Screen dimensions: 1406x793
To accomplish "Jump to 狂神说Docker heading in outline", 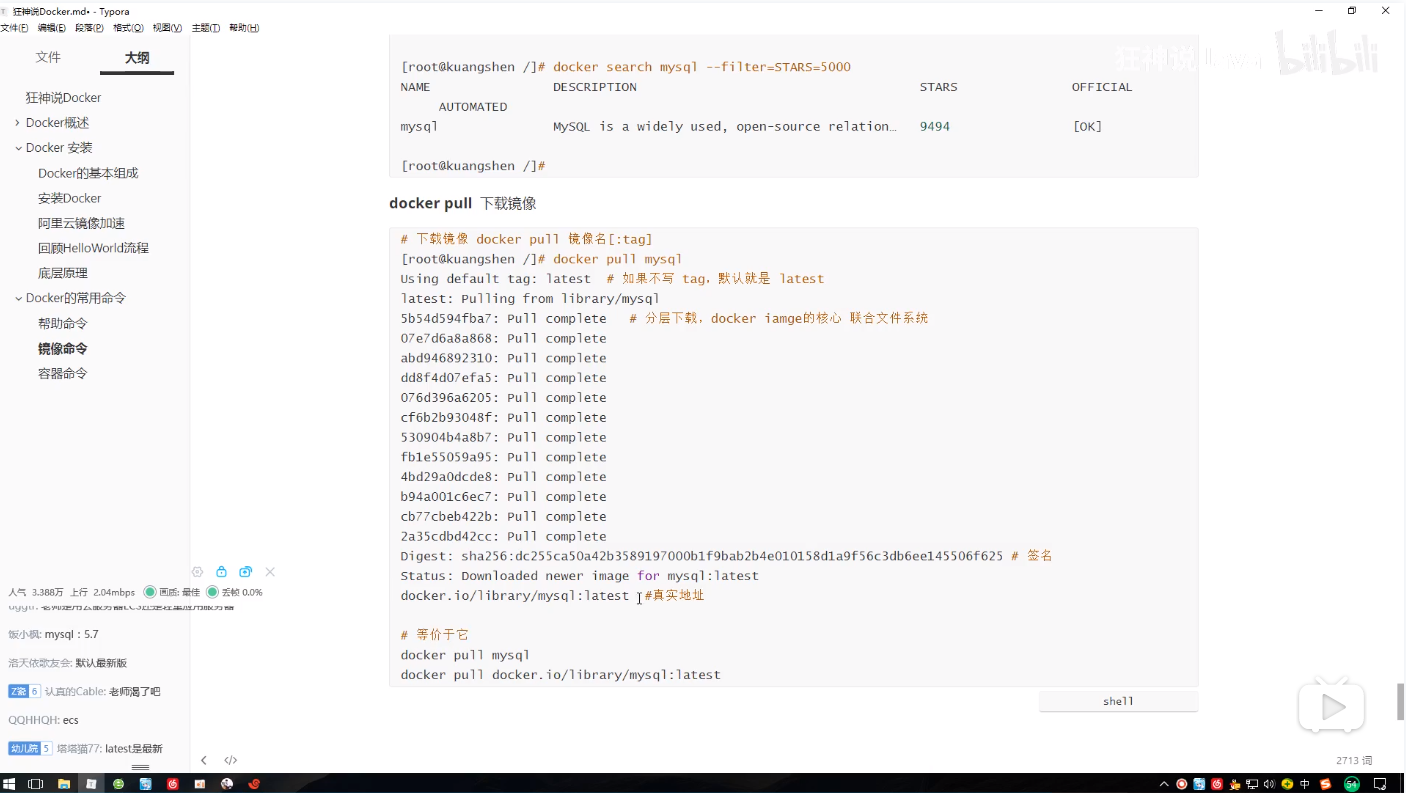I will [x=63, y=98].
